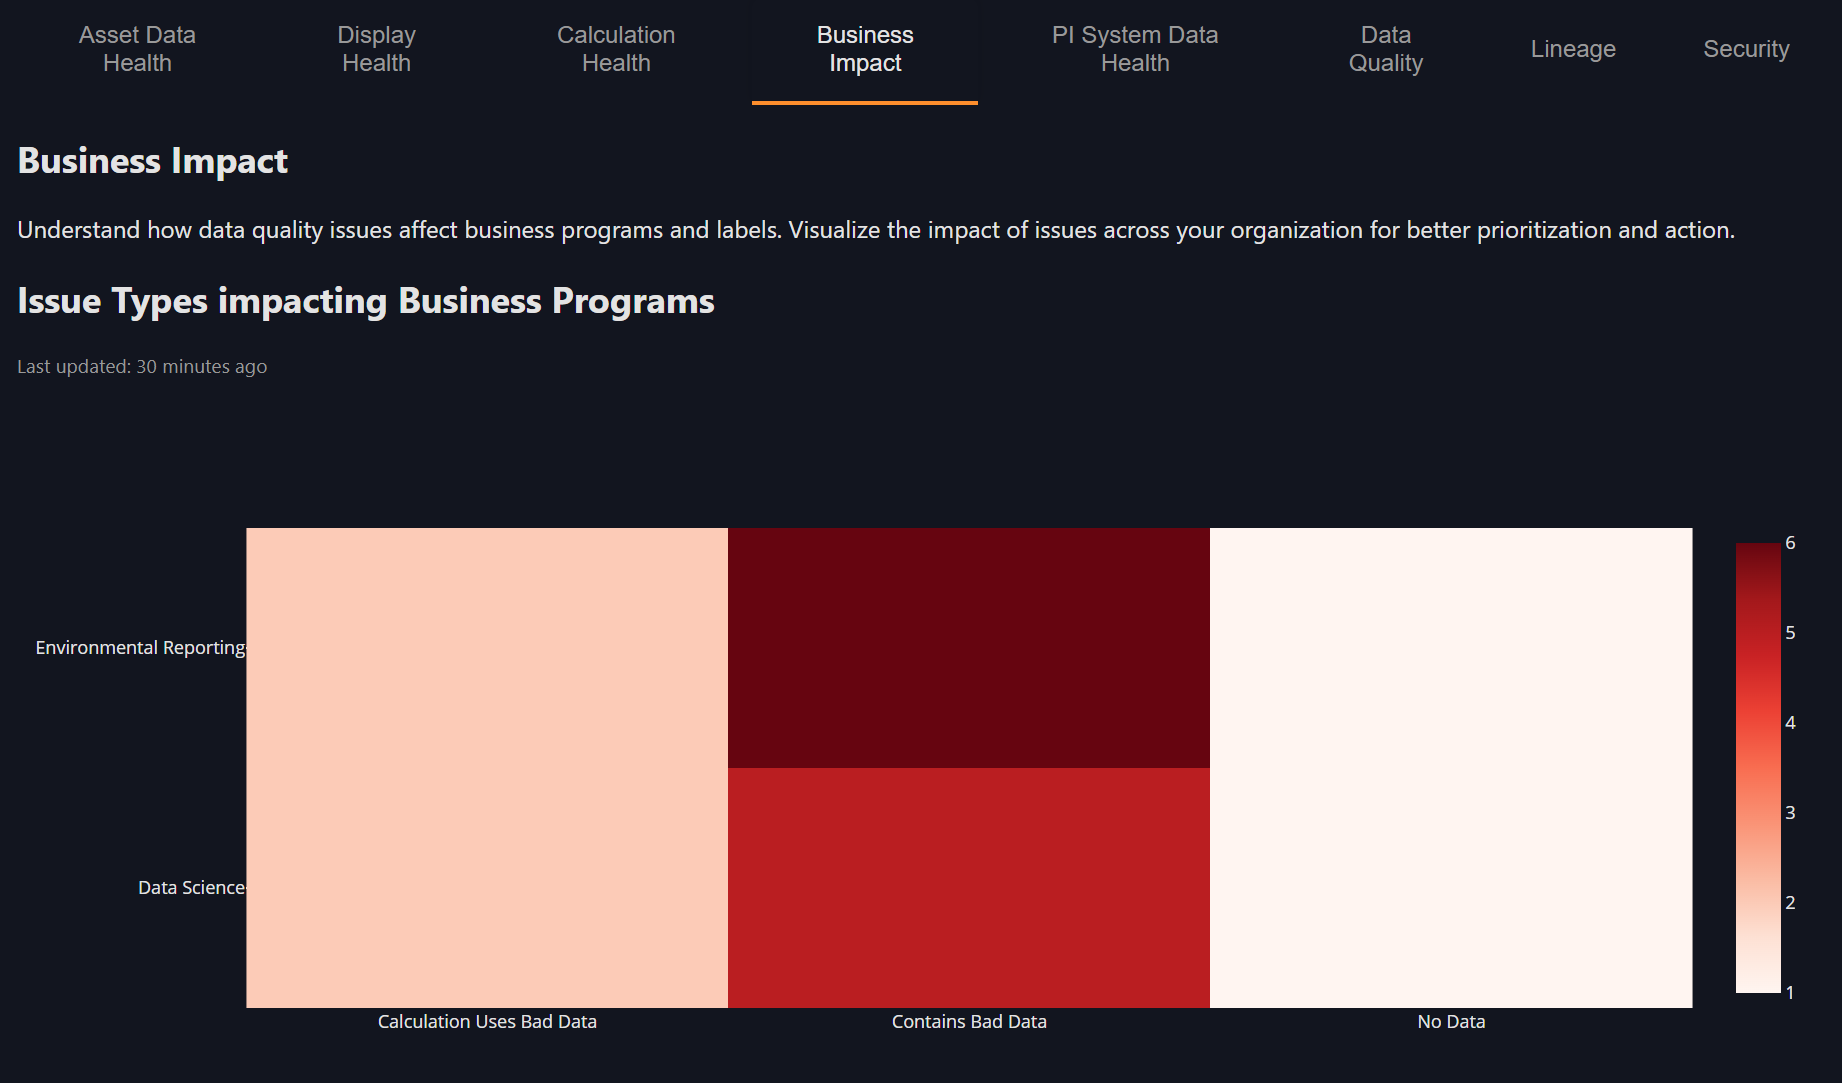Click the No Data column label
This screenshot has height=1083, width=1842.
tap(1451, 1021)
